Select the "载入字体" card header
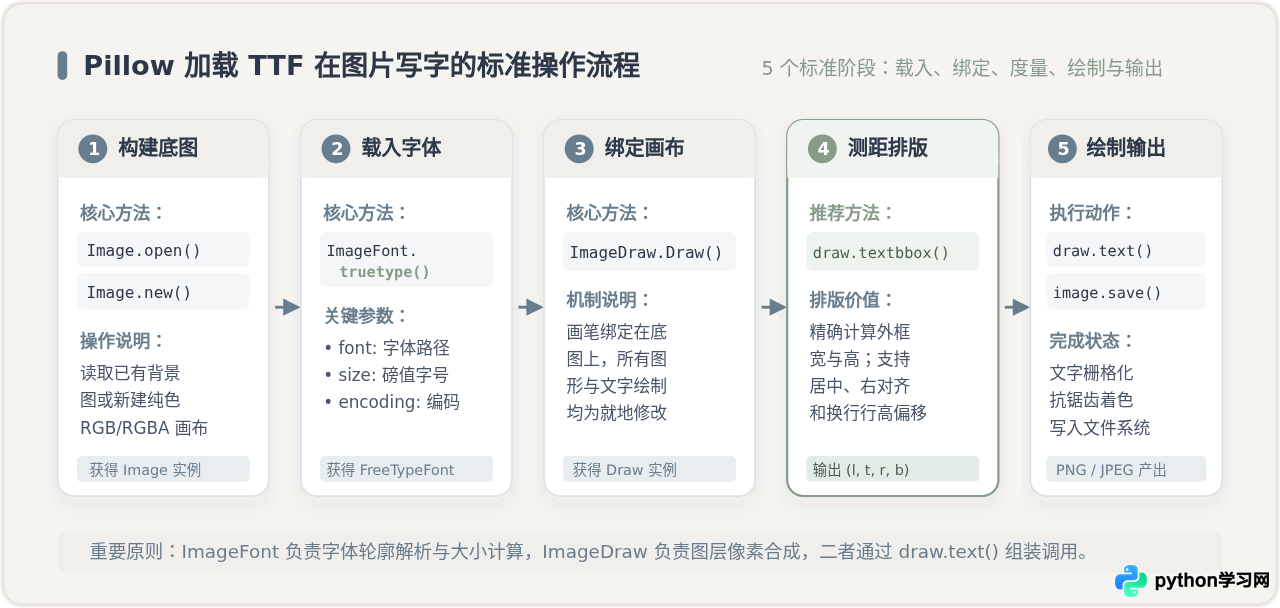The height and width of the screenshot is (608, 1280). pyautogui.click(x=406, y=148)
